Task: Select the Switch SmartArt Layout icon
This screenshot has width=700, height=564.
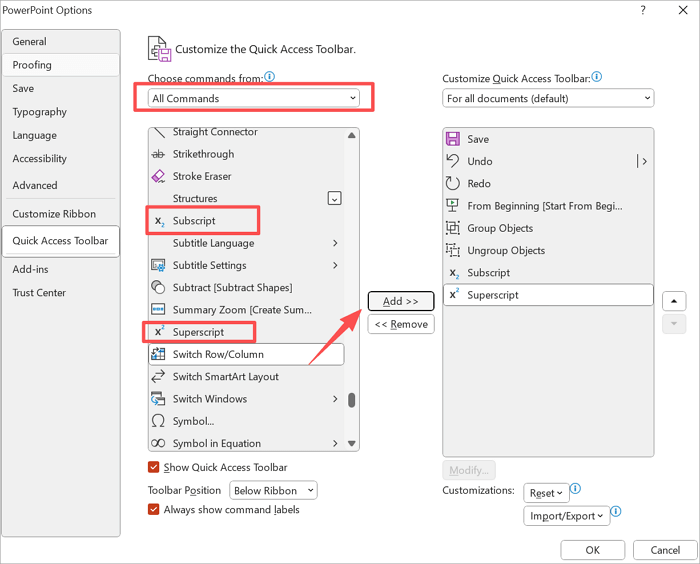Action: [x=158, y=377]
